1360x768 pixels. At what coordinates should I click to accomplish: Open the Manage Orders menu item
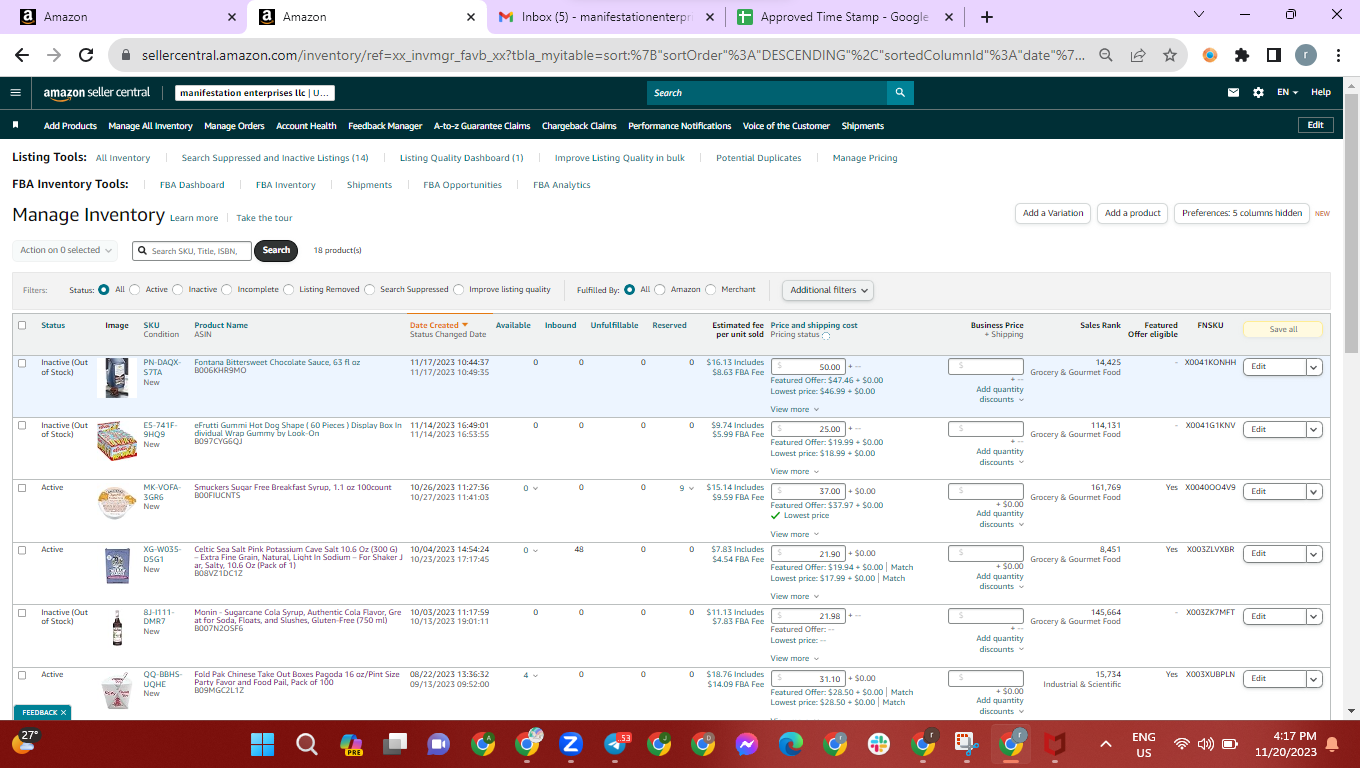coord(234,126)
